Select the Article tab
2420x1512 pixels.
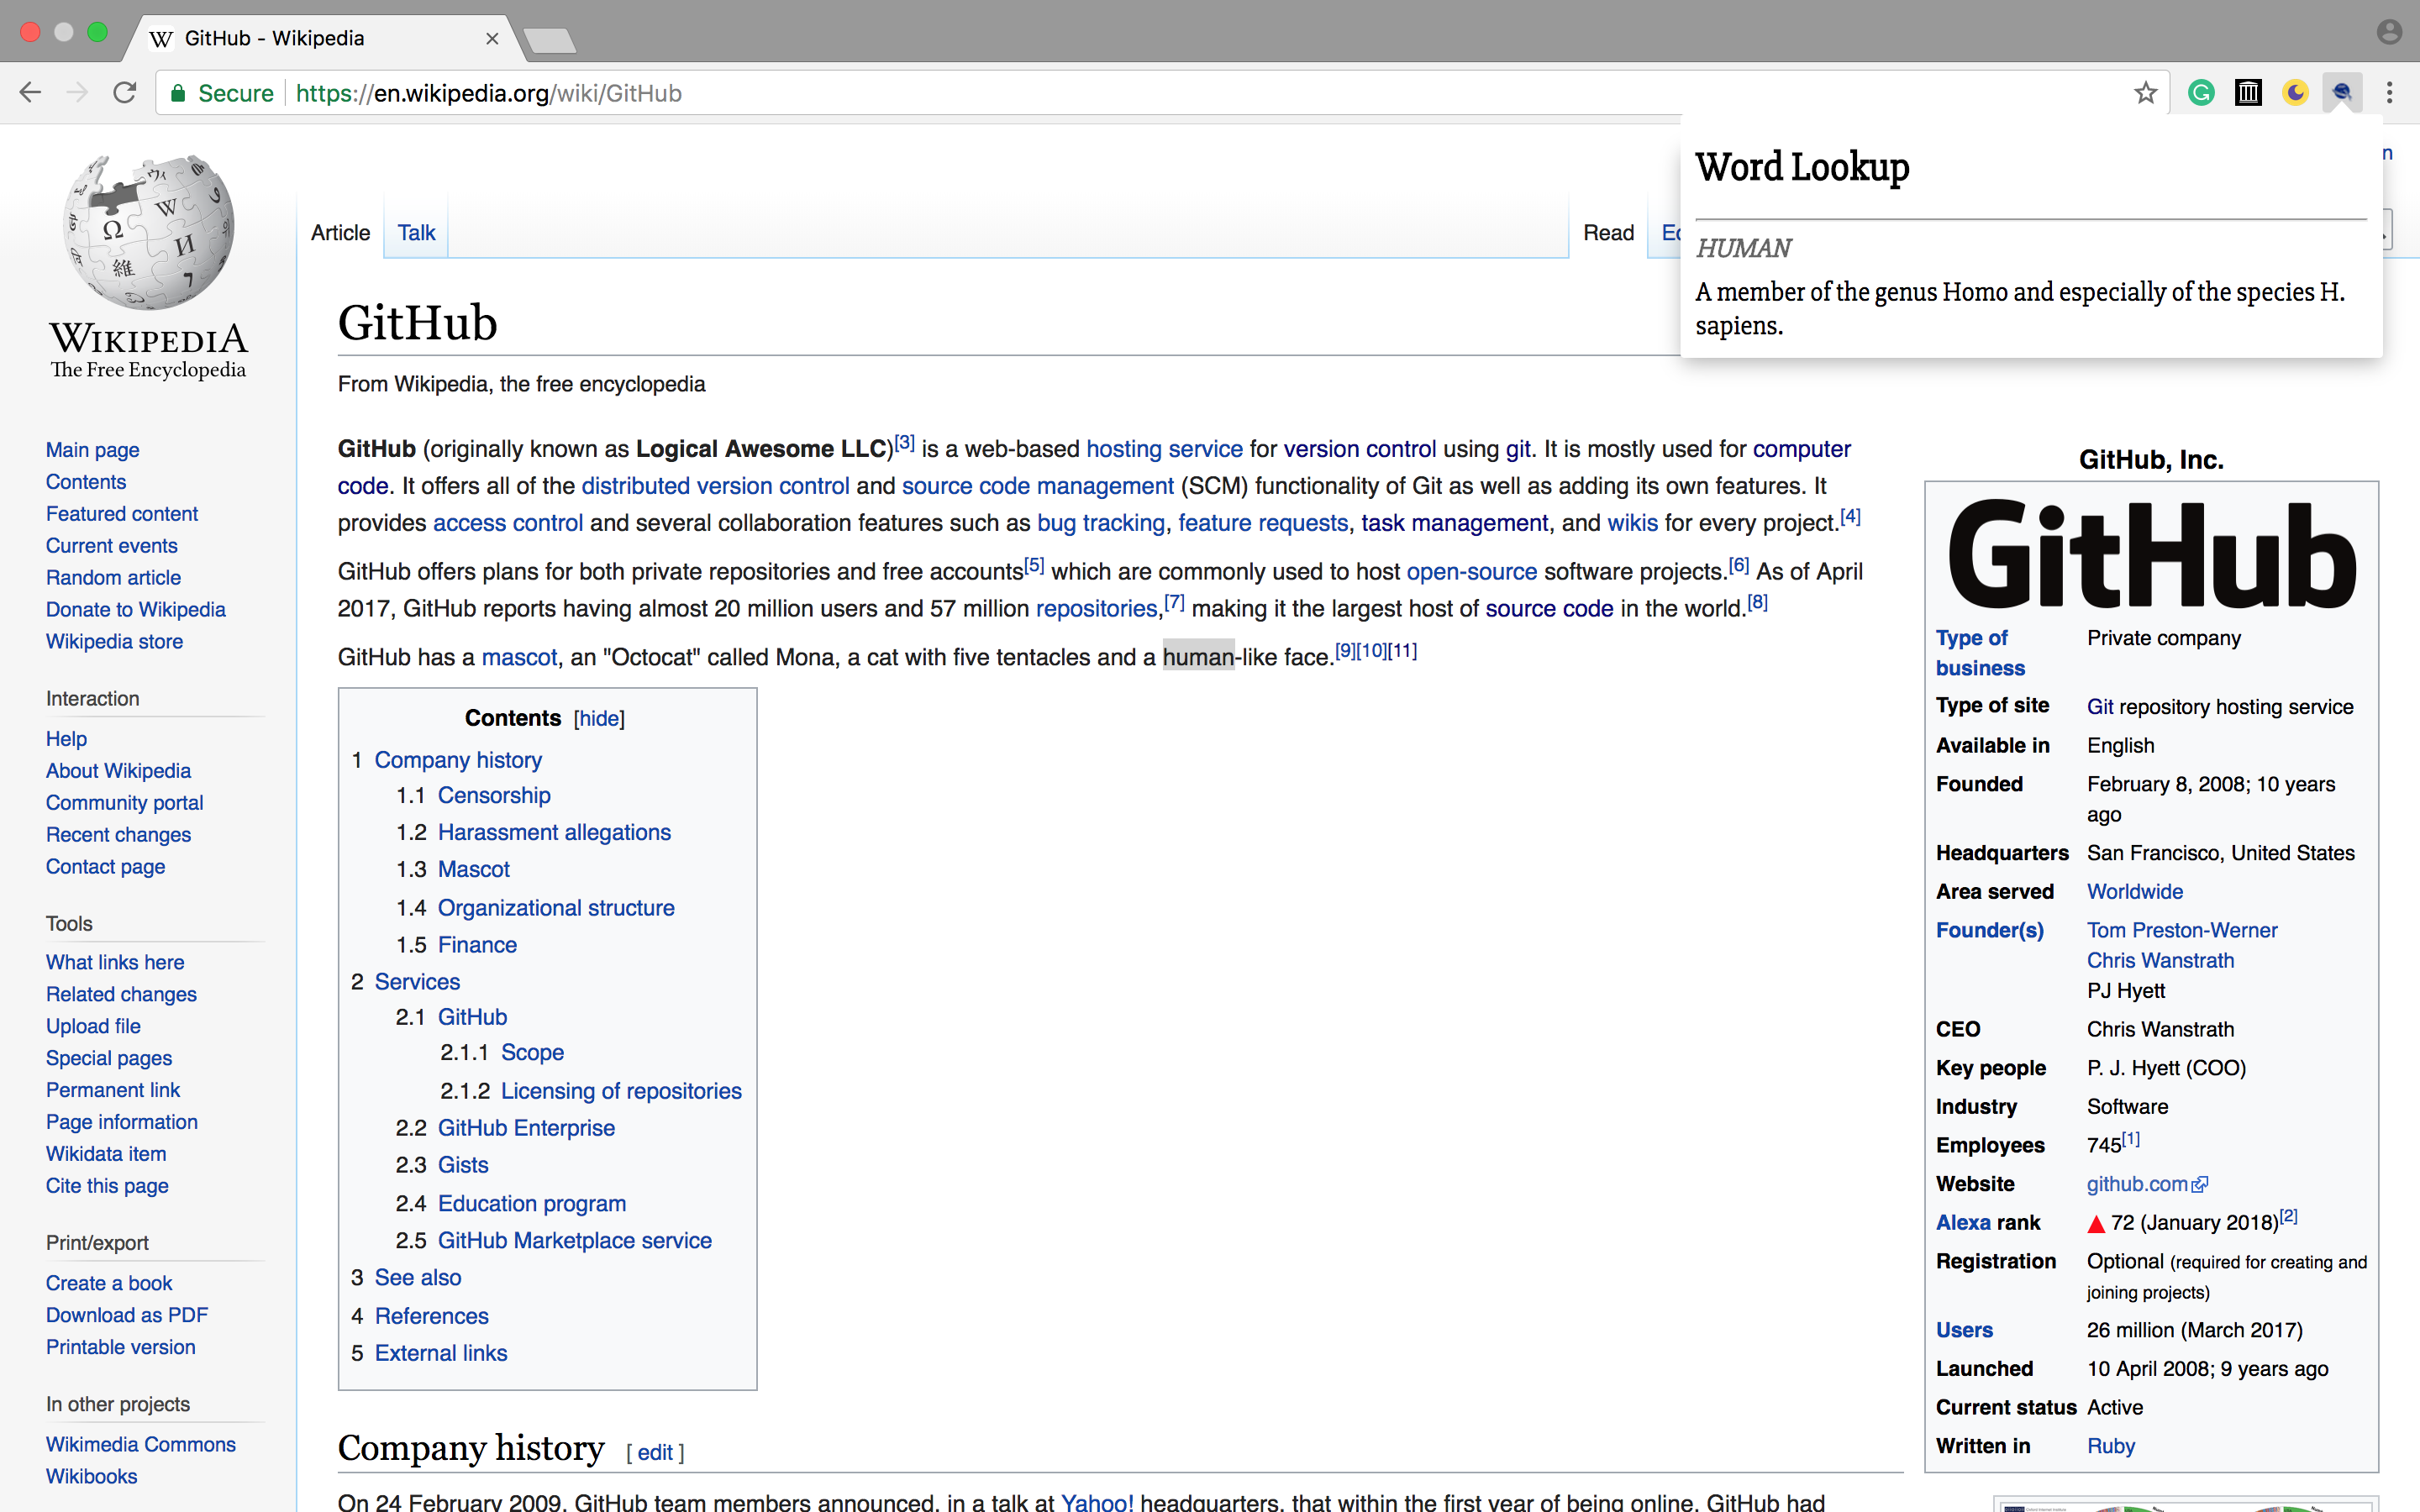point(340,233)
